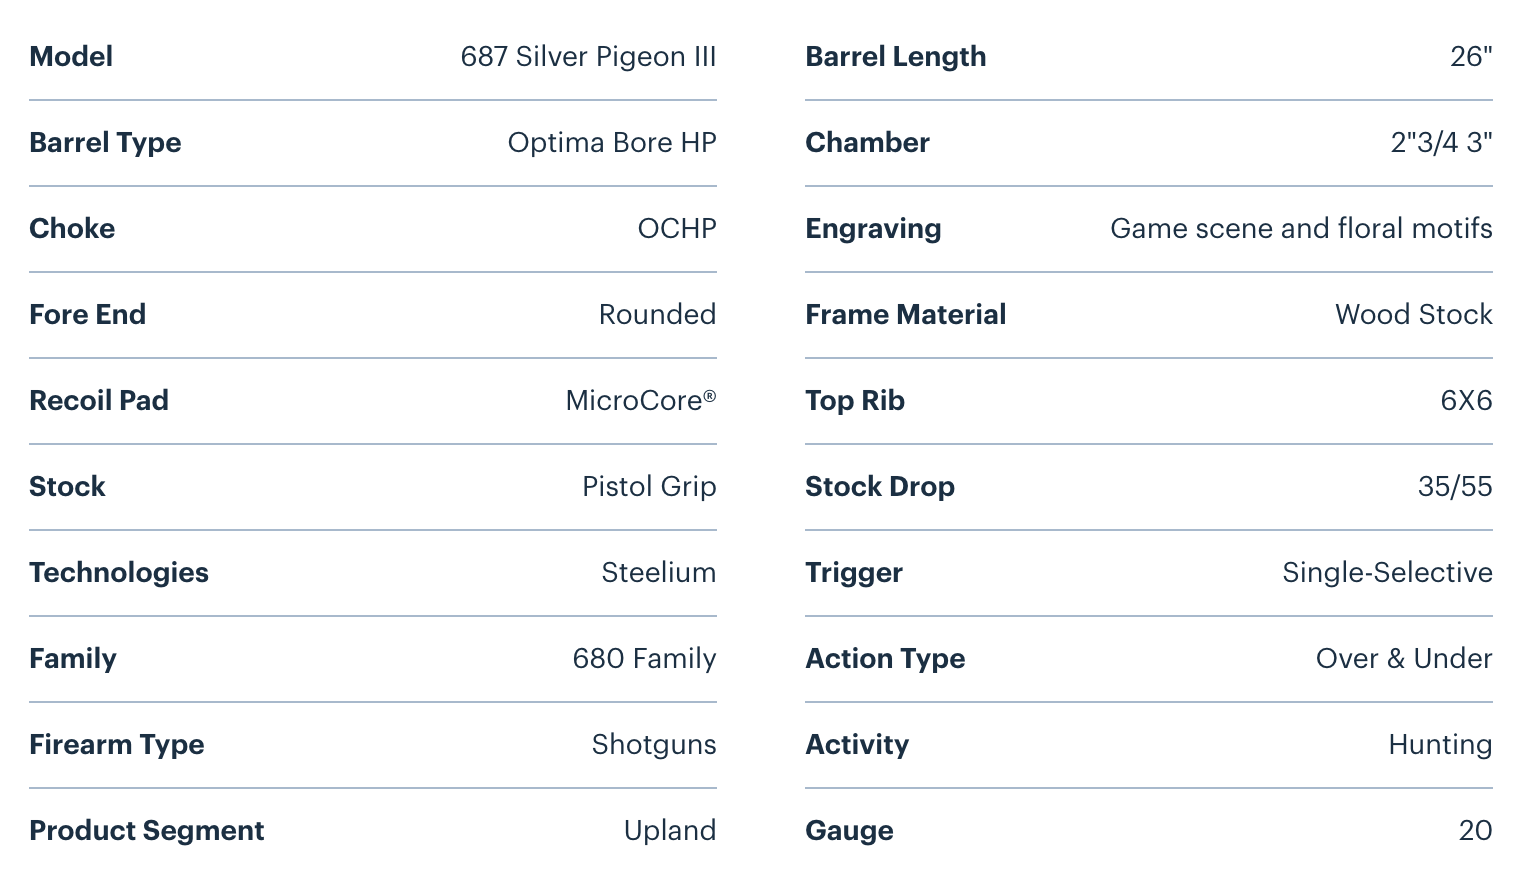
Task: Click the Over & Under value
Action: pyautogui.click(x=1404, y=659)
